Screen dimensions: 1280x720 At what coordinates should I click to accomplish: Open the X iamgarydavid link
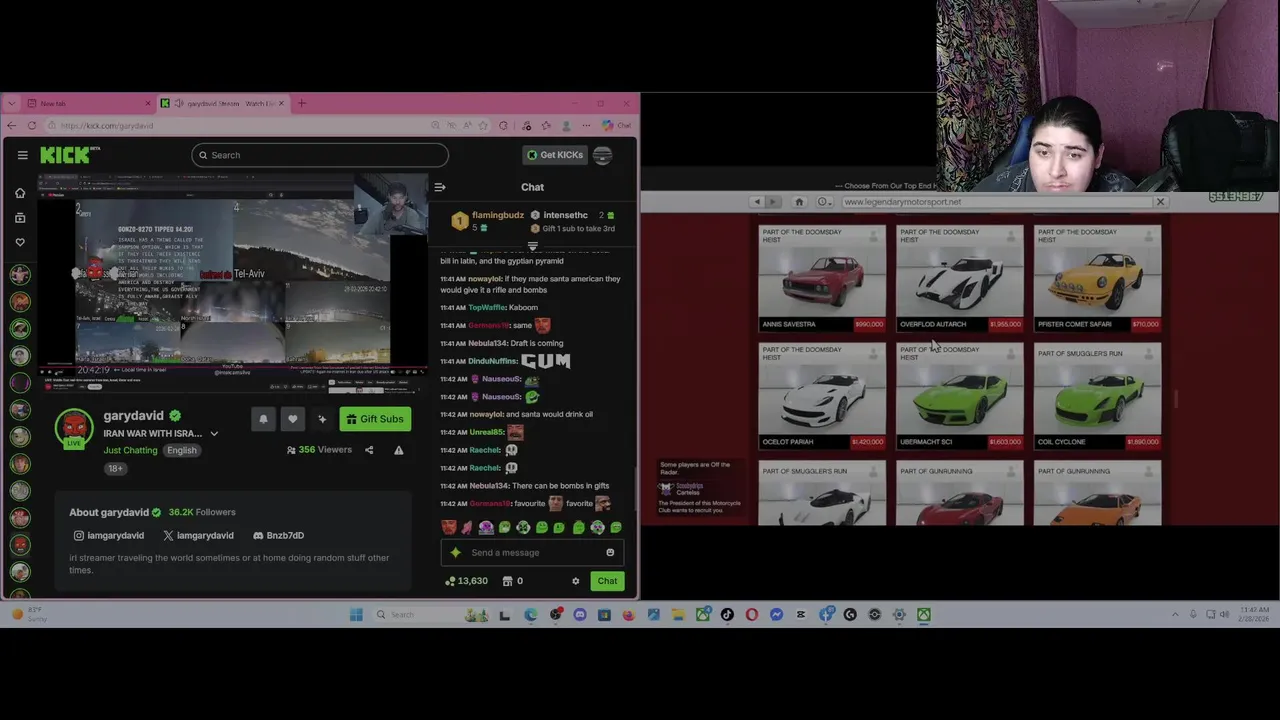198,536
